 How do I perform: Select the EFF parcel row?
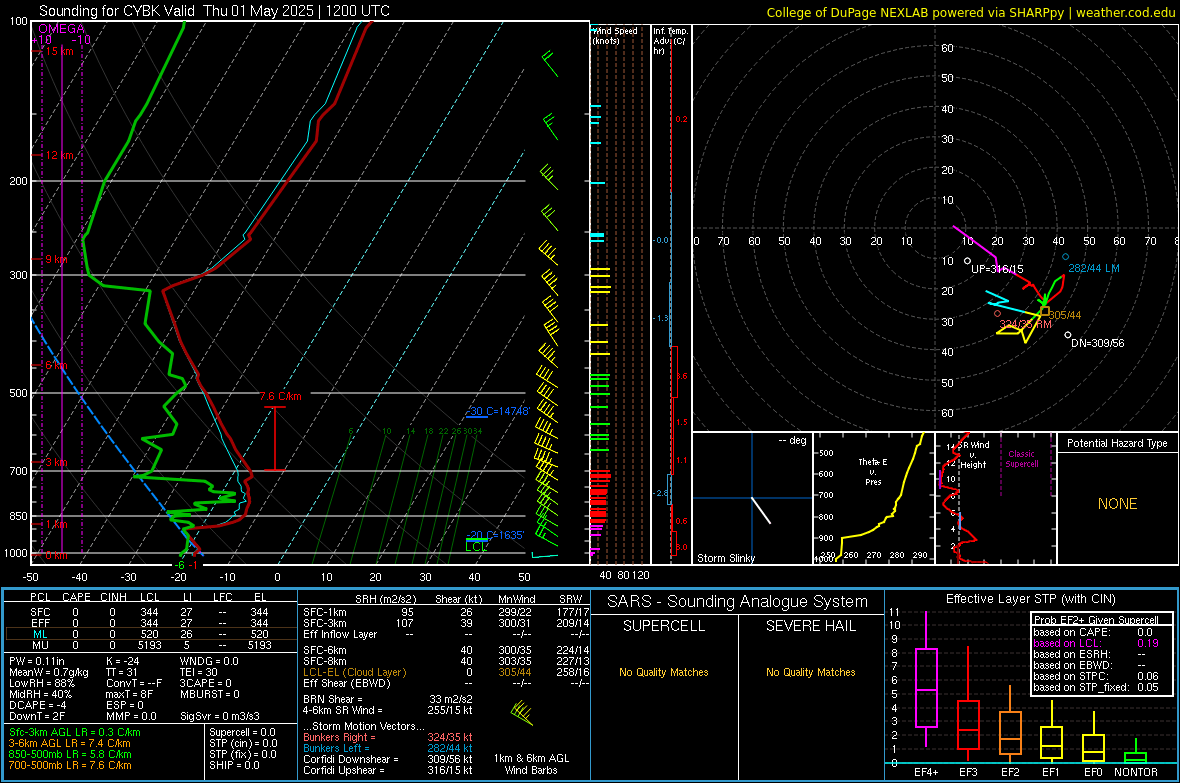(151, 623)
